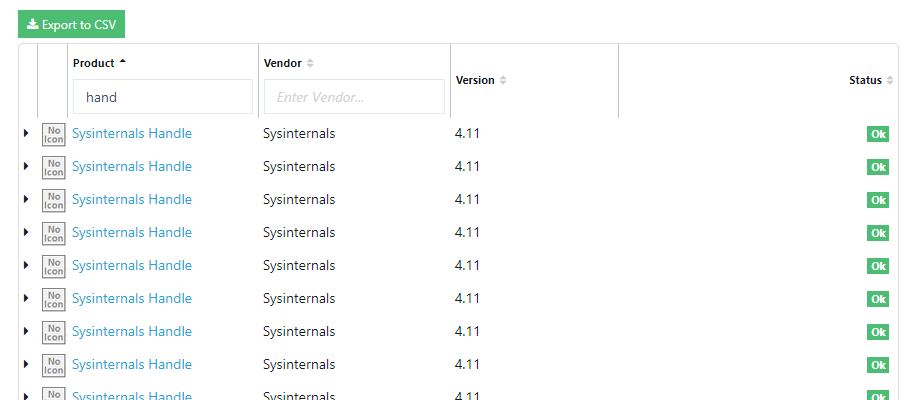Select the '4.11' version cell in the sixth row
This screenshot has height=400, width=915.
[x=467, y=298]
